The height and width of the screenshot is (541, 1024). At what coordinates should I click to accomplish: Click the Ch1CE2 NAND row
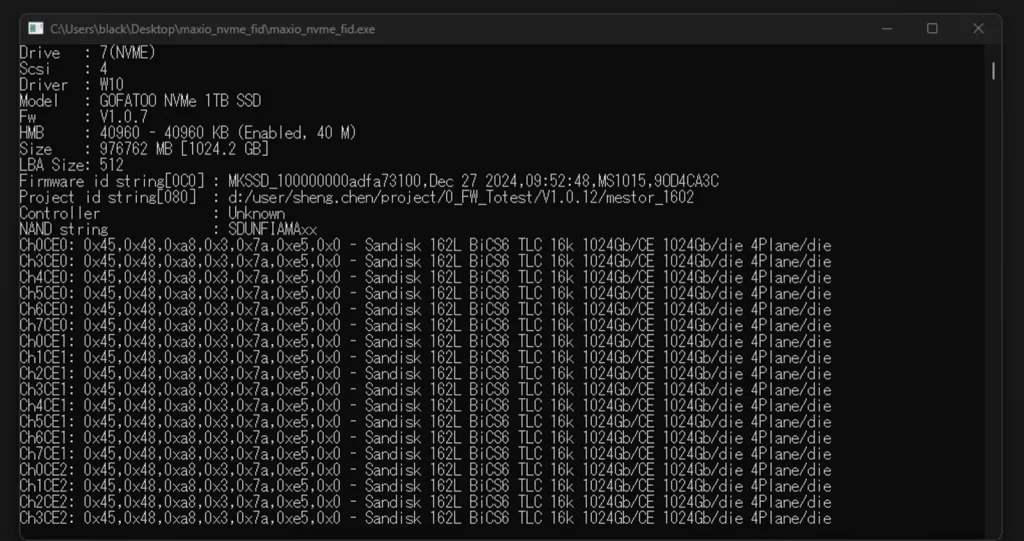(425, 485)
